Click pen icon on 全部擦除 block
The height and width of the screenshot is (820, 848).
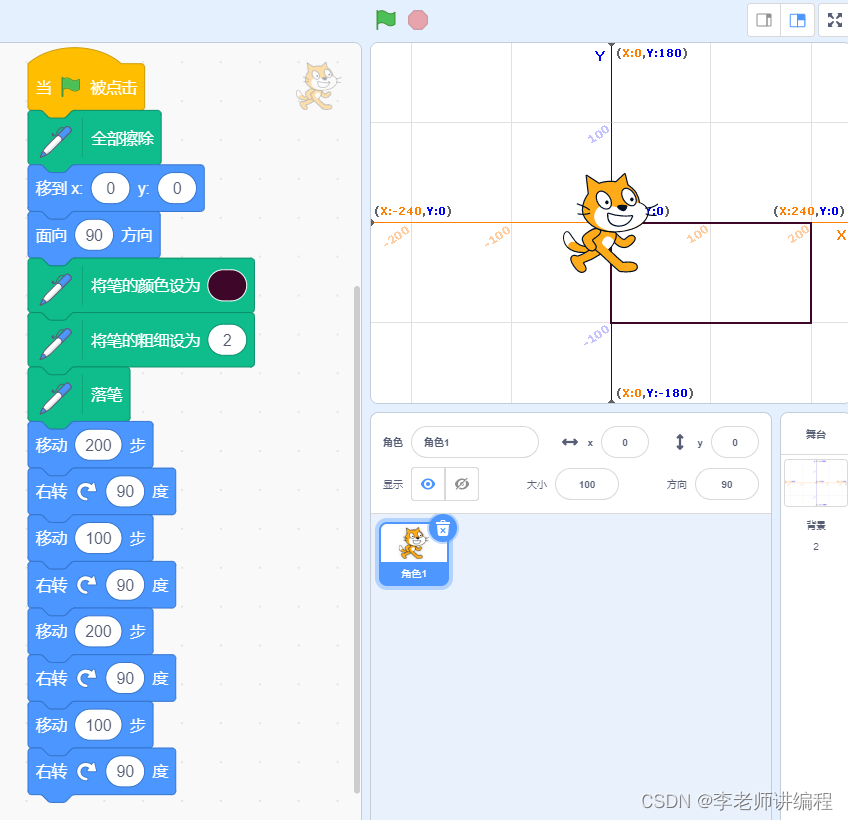(56, 141)
